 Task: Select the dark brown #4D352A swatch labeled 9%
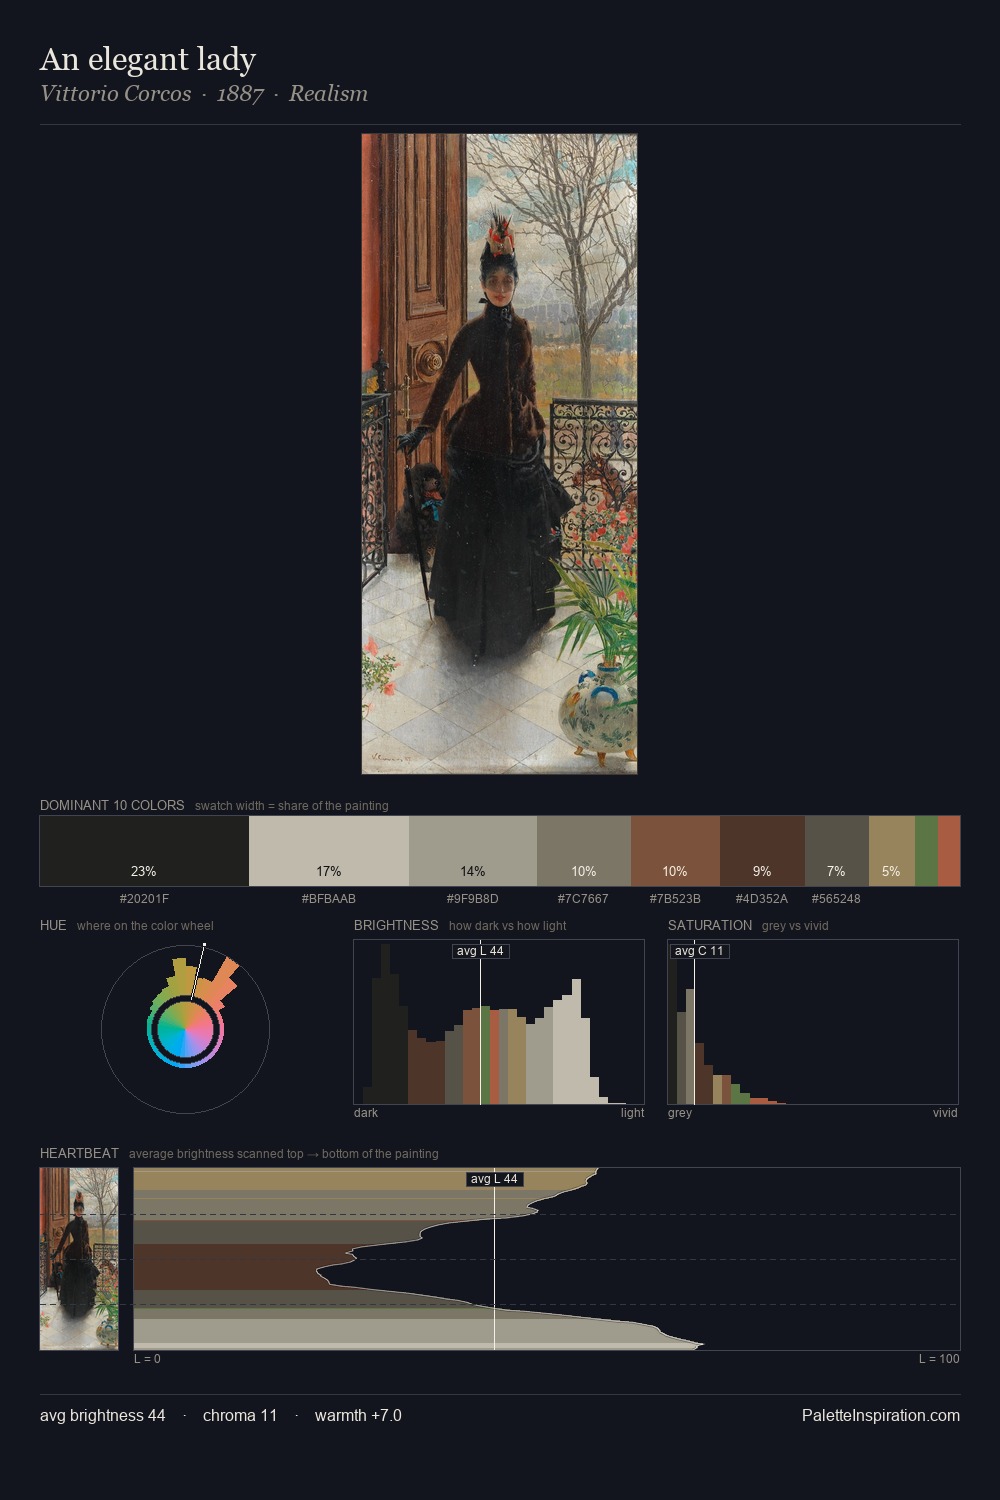(762, 851)
